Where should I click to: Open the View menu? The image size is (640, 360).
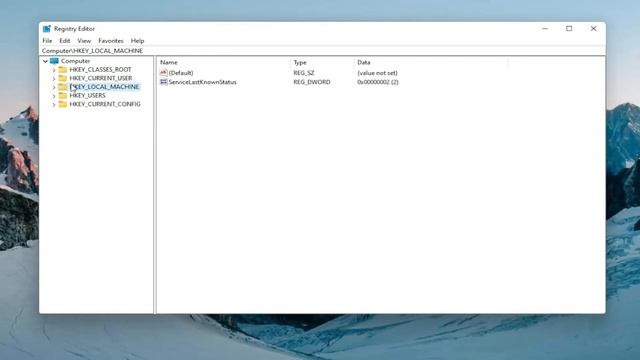coord(84,41)
